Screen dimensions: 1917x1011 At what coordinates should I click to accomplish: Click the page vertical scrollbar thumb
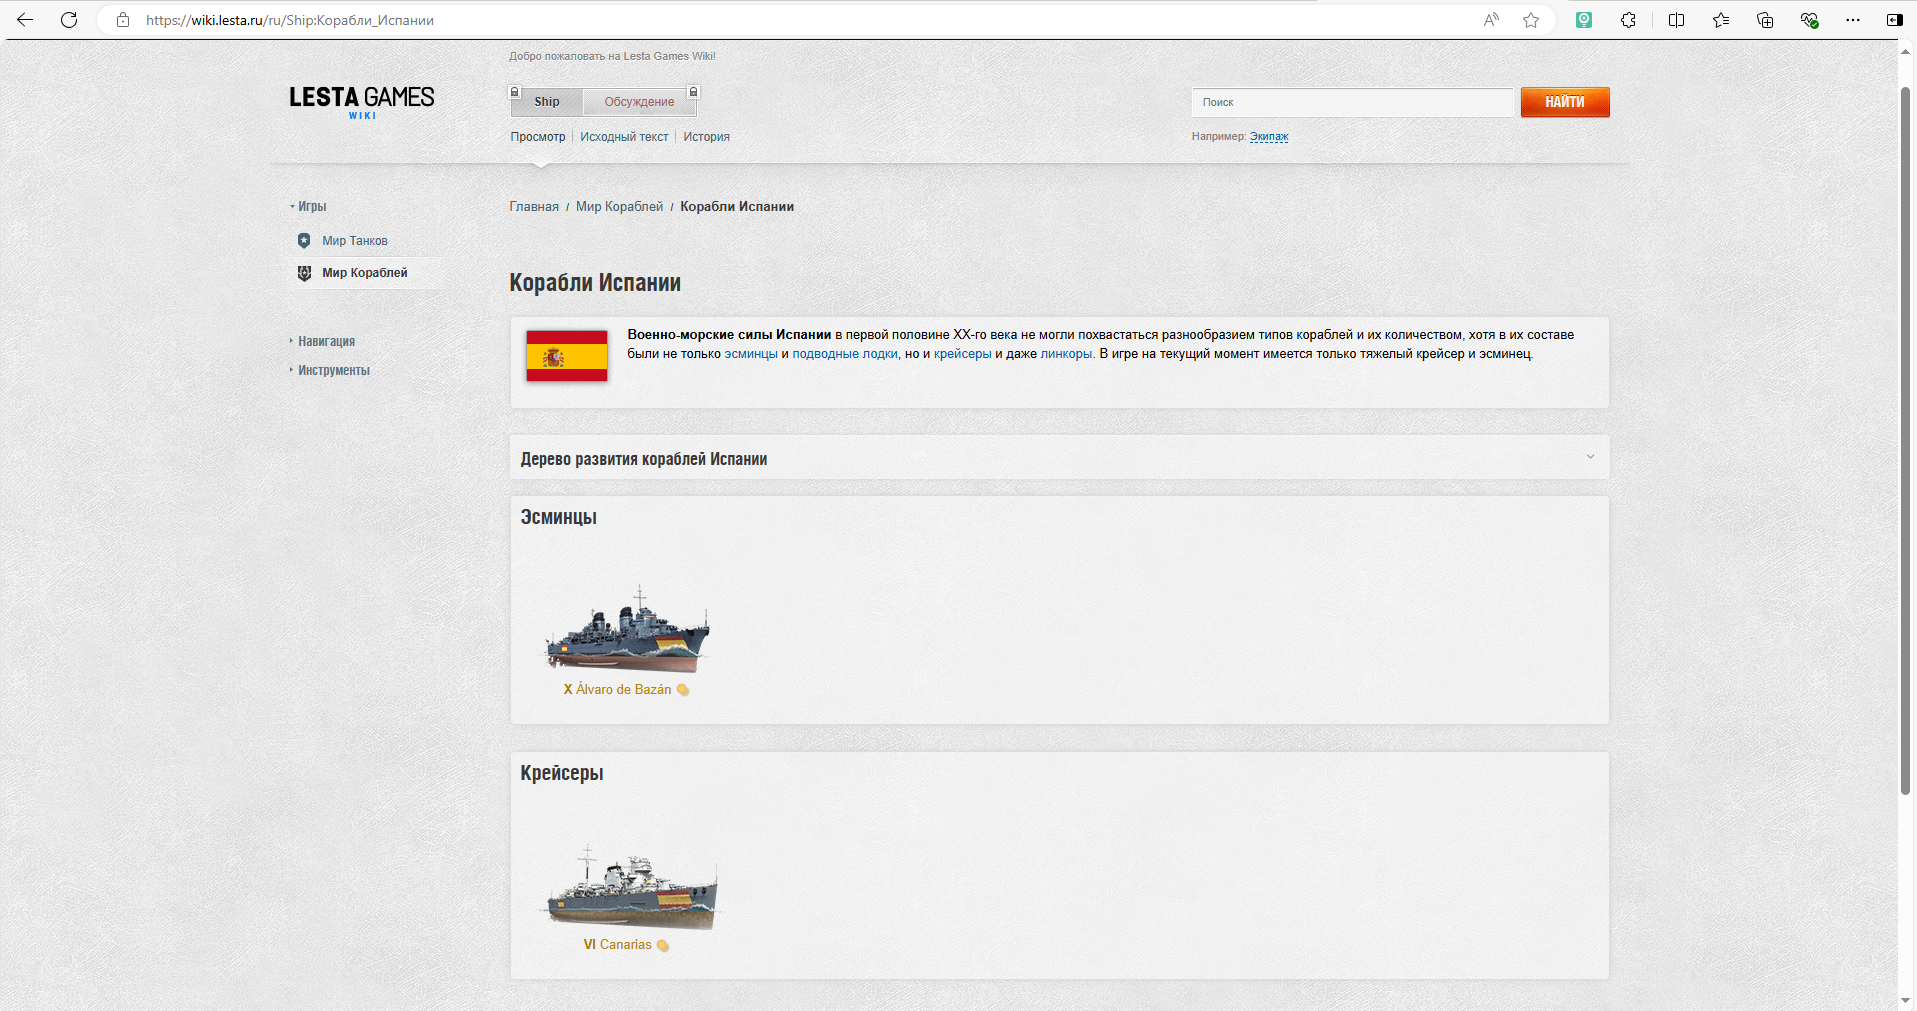(x=1906, y=440)
